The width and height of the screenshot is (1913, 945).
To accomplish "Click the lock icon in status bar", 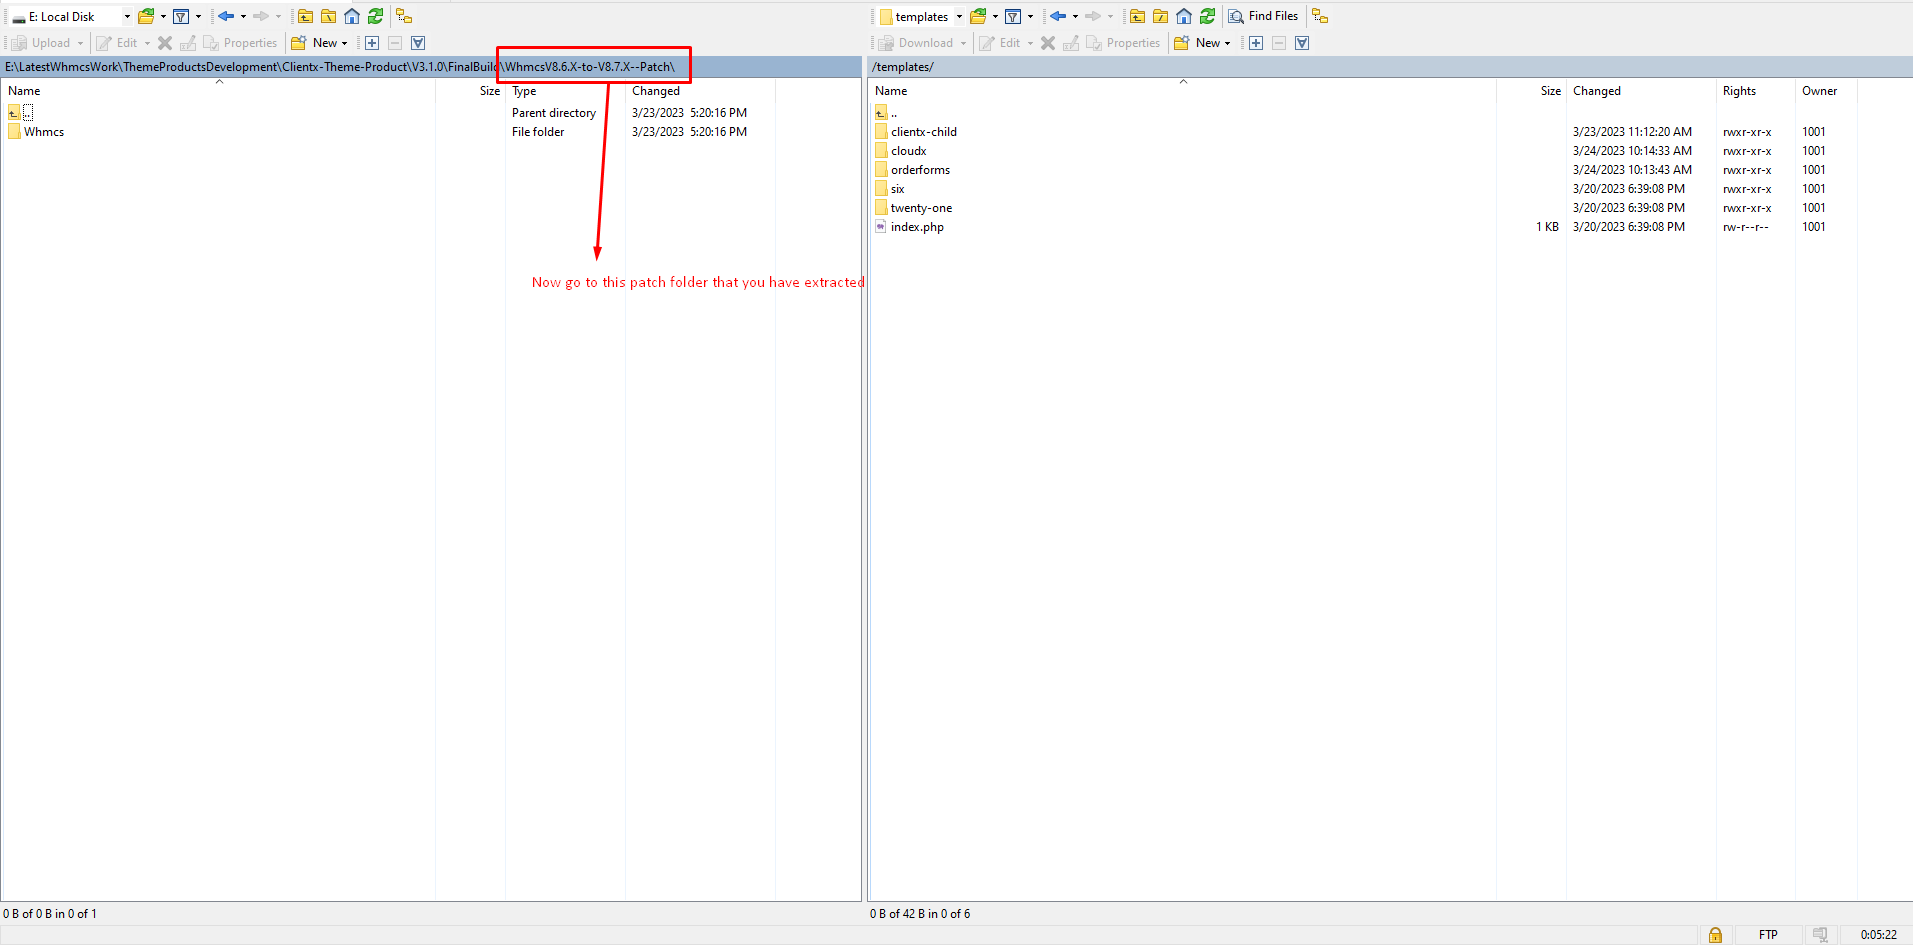I will [1715, 934].
